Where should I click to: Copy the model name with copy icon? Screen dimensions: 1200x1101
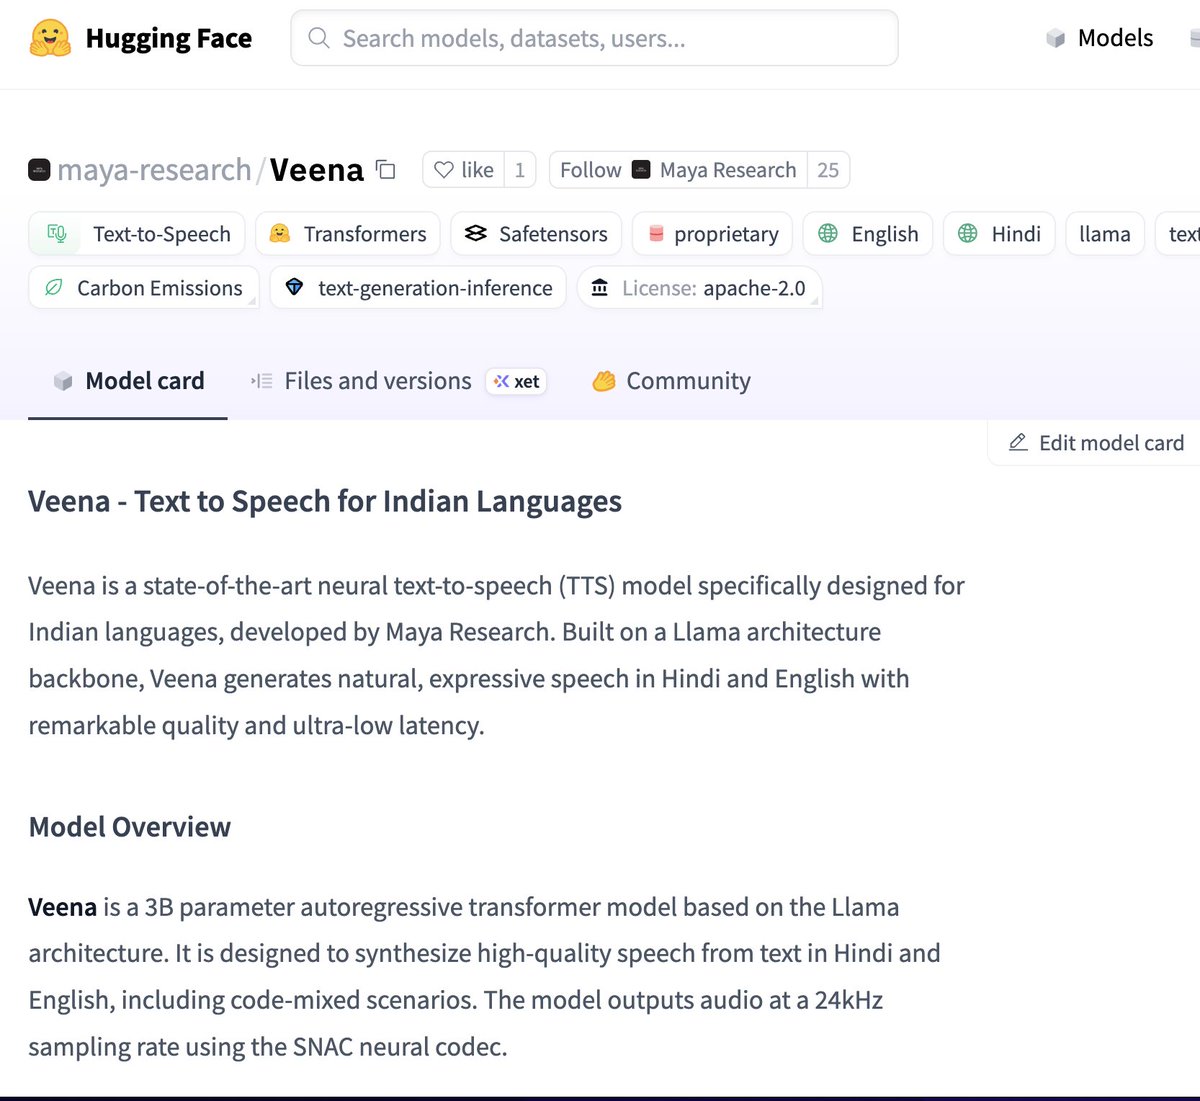(386, 169)
